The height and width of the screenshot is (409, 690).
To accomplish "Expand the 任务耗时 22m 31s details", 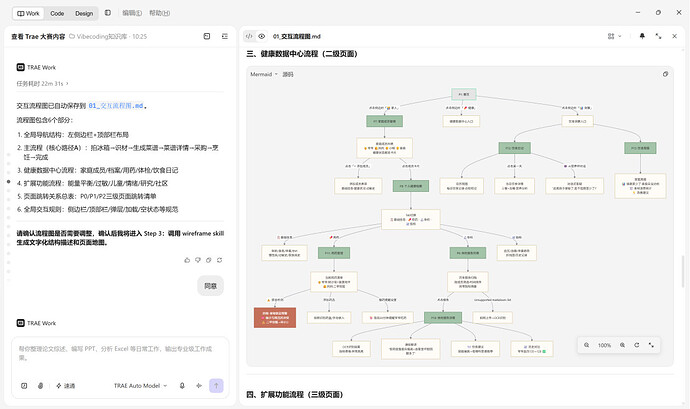I will pos(42,83).
